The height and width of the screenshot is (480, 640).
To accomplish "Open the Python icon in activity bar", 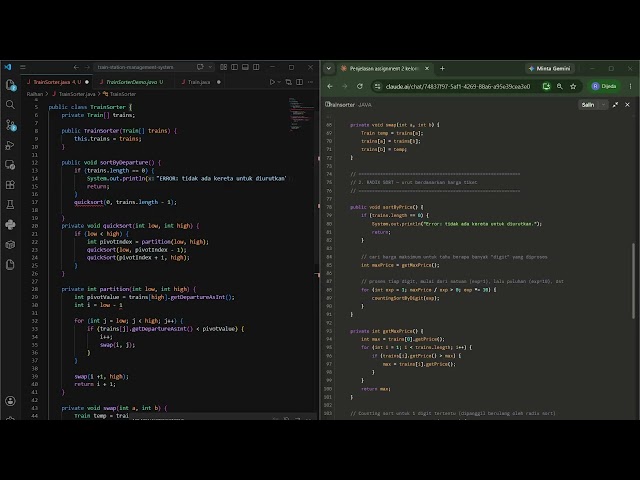I will coord(11,224).
